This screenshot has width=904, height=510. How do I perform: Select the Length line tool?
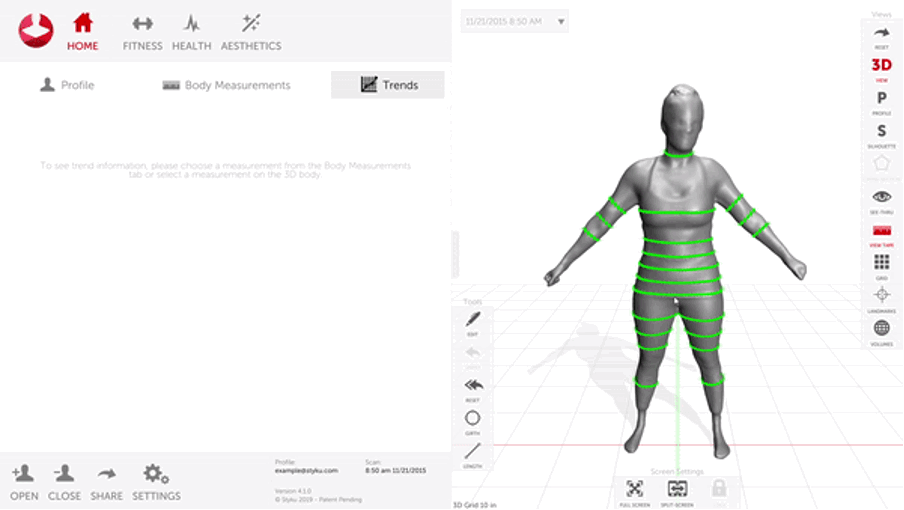pyautogui.click(x=473, y=455)
